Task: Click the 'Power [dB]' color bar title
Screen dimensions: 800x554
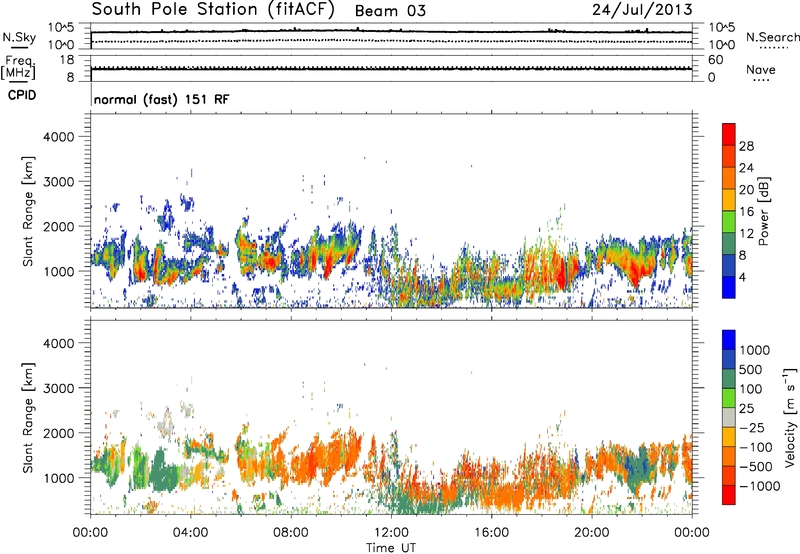Action: point(763,211)
